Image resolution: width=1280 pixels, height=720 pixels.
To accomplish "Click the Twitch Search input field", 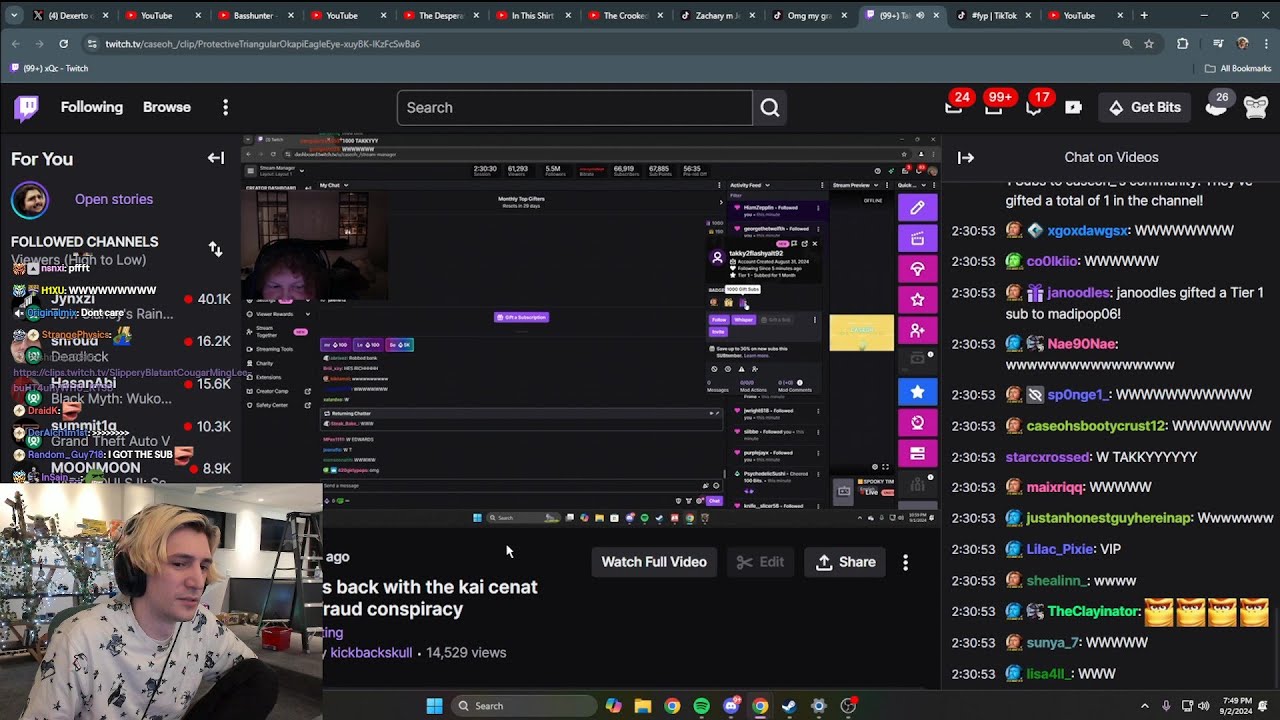I will click(x=575, y=107).
